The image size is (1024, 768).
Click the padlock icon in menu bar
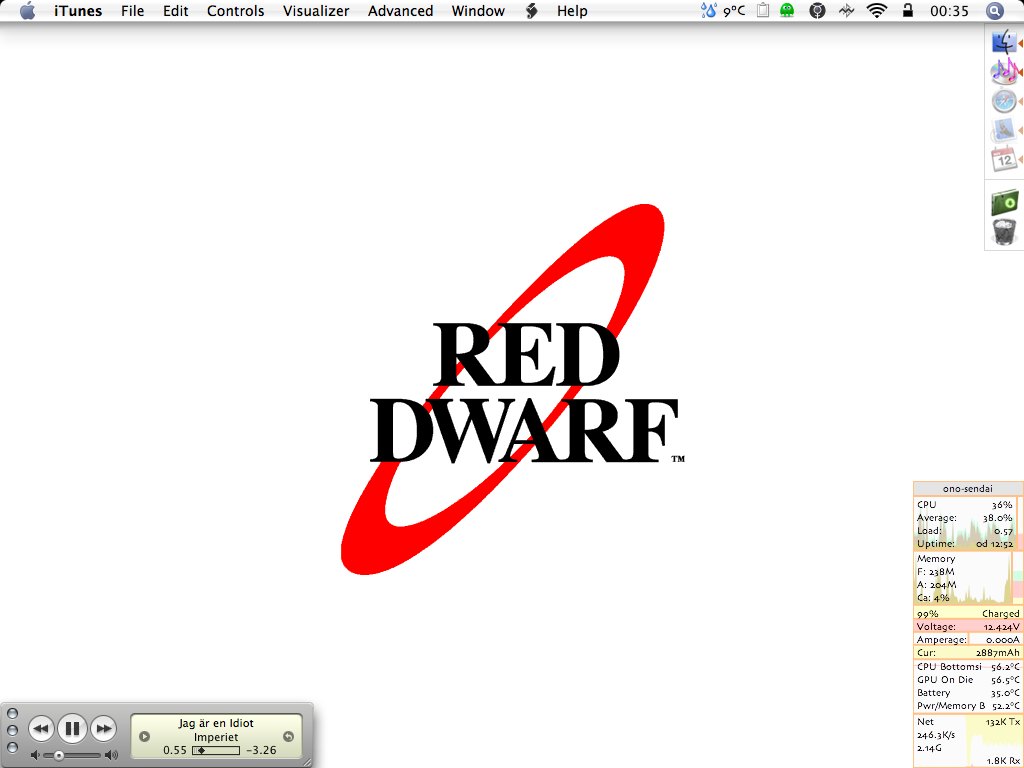pyautogui.click(x=908, y=10)
